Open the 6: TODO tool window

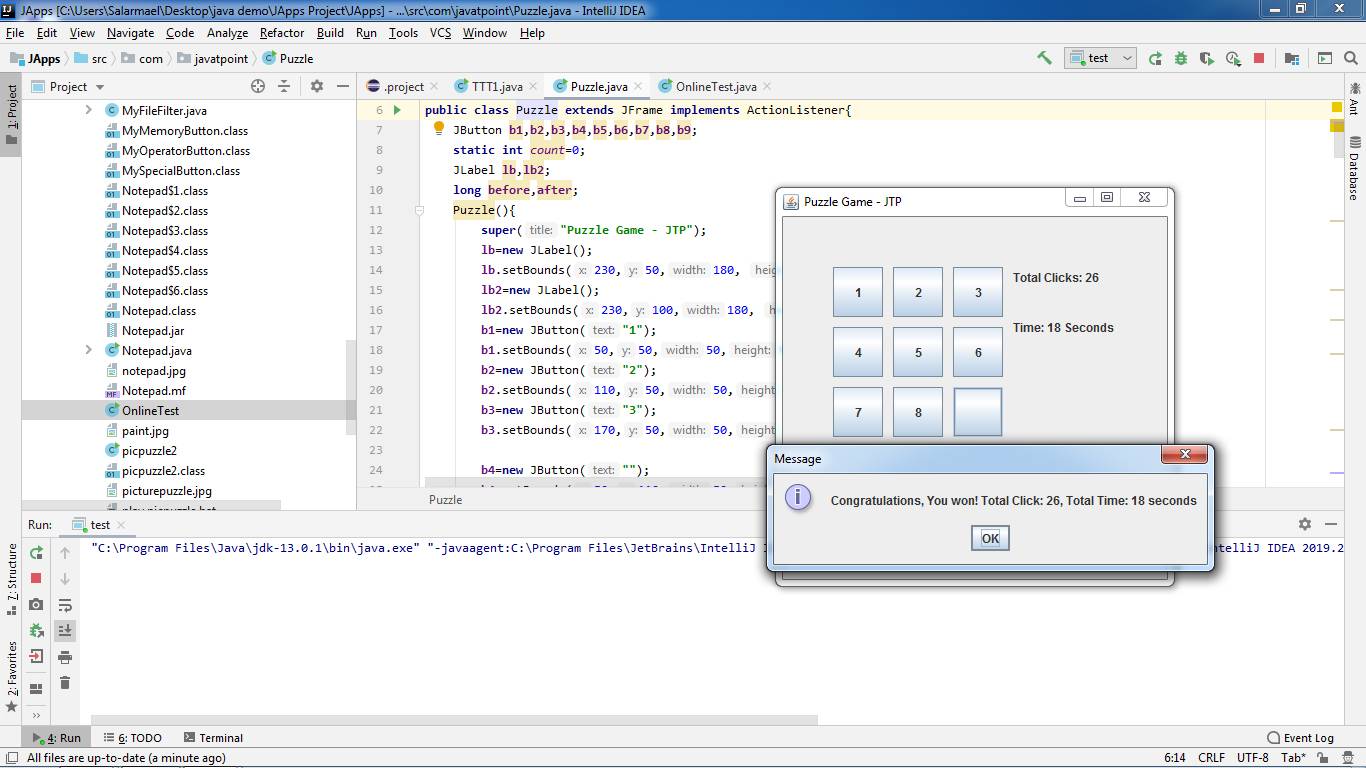[x=130, y=738]
